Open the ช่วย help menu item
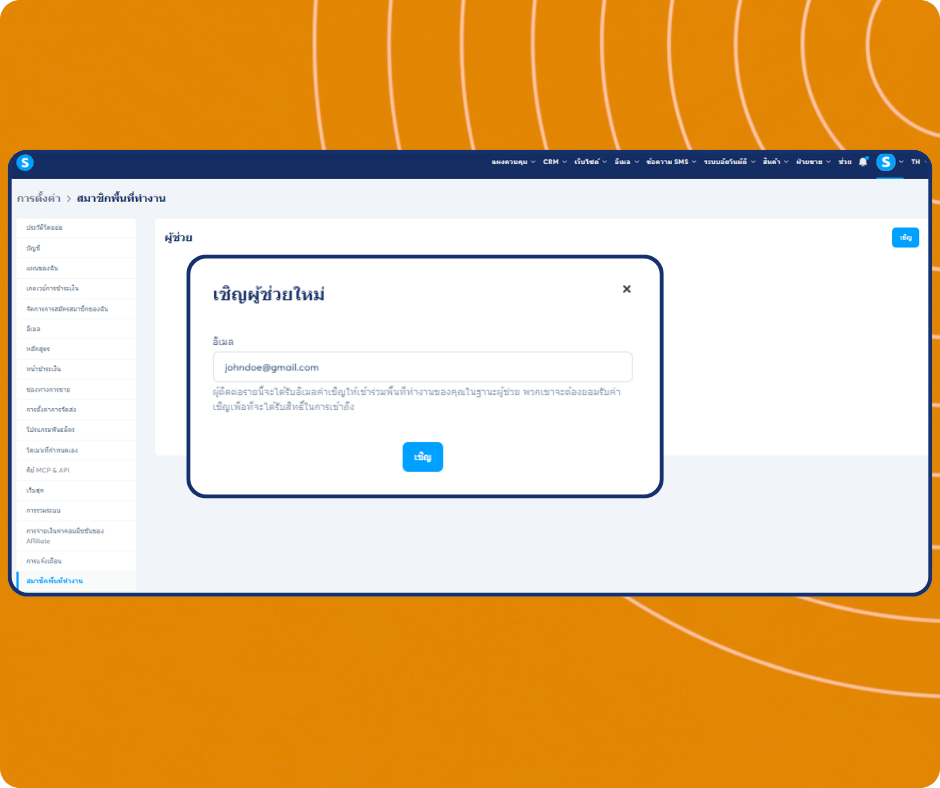This screenshot has height=788, width=940. coord(845,162)
